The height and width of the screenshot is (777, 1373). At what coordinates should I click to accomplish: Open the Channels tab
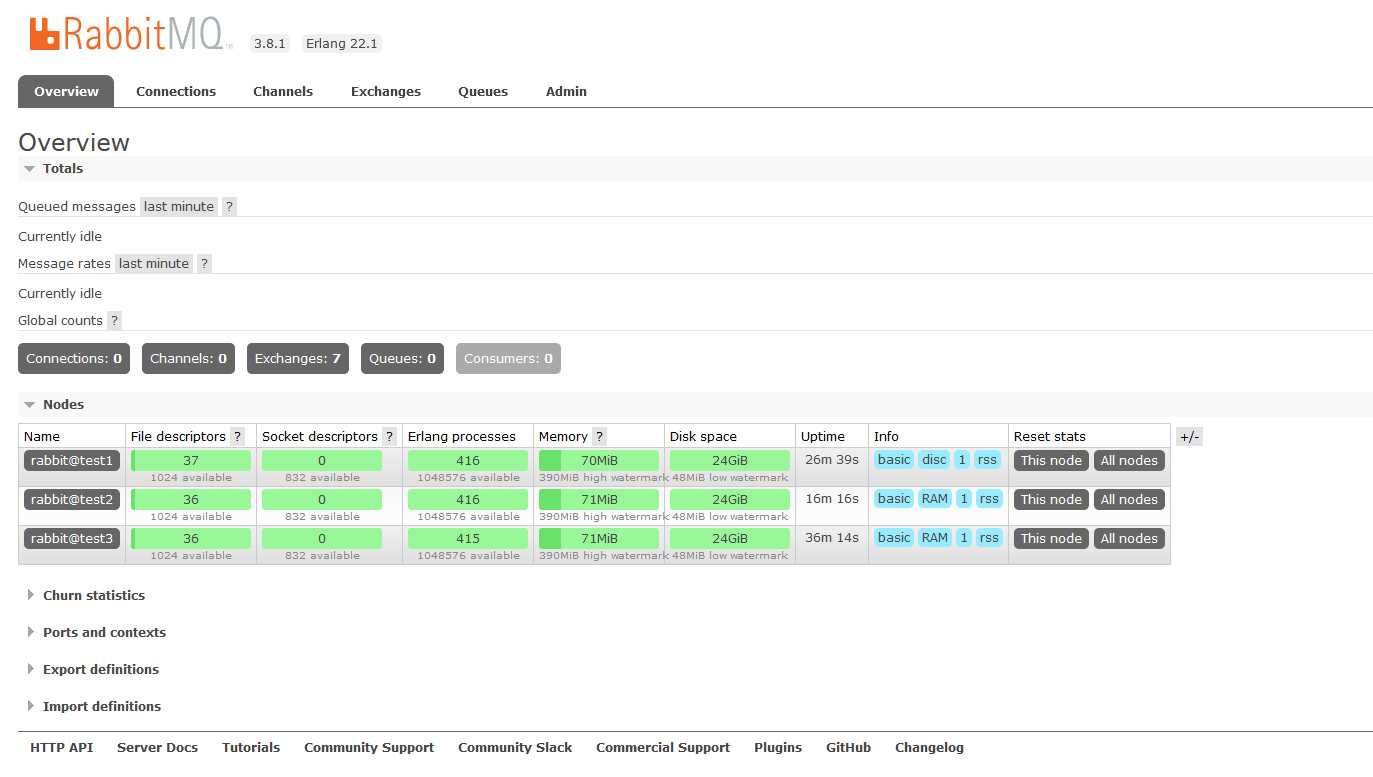(283, 91)
